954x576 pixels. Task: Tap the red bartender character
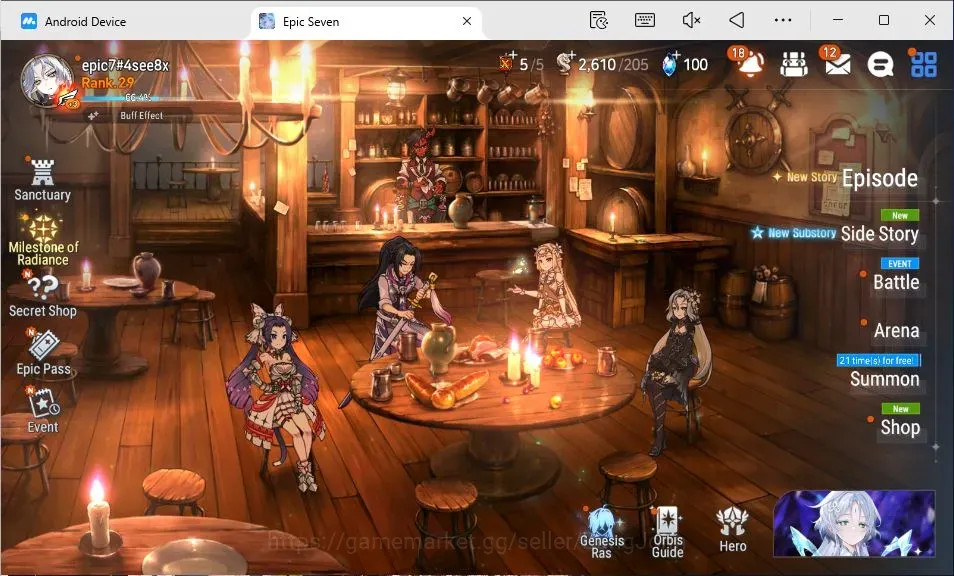(x=420, y=175)
